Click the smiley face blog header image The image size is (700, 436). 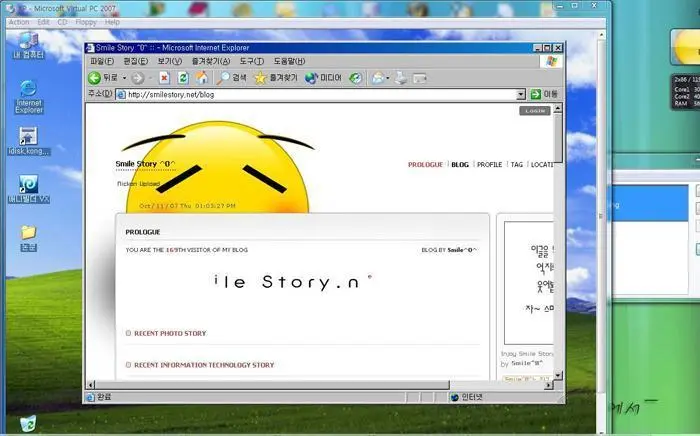point(218,167)
